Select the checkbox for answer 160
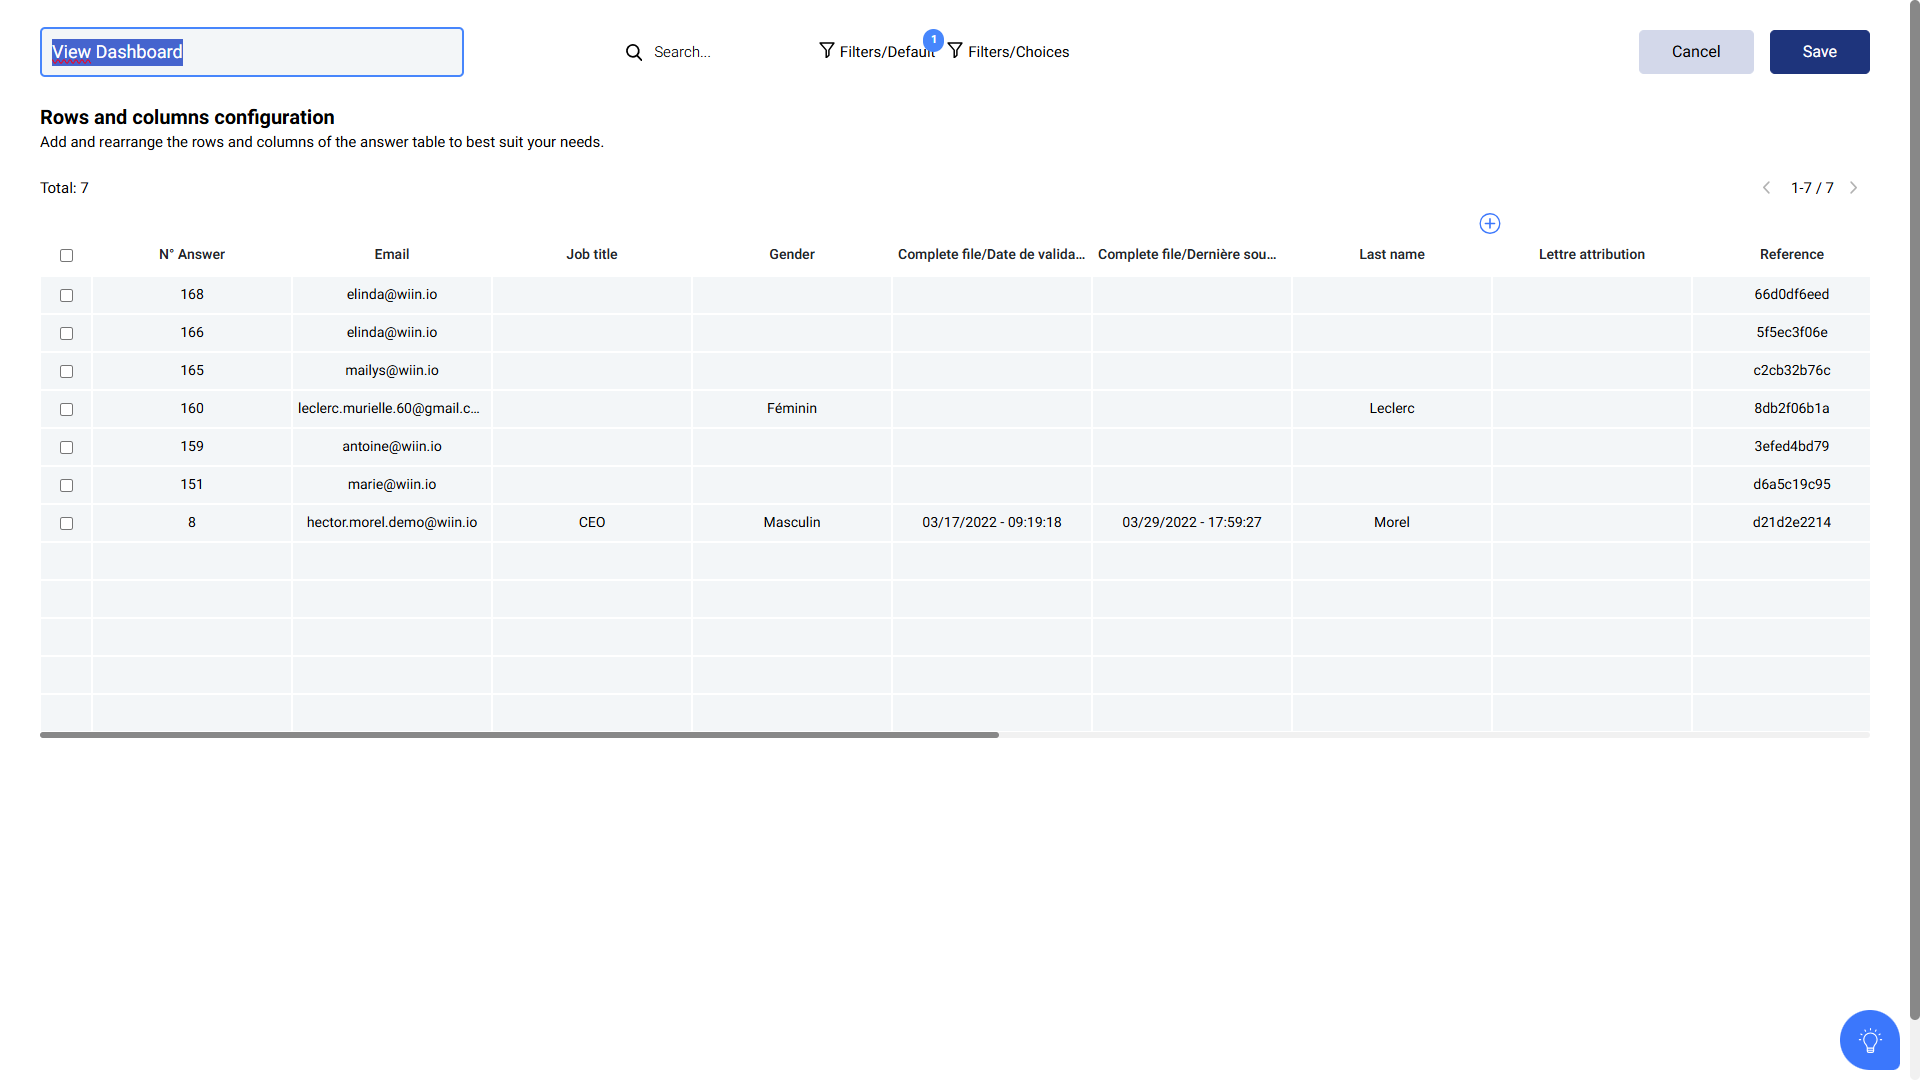Viewport: 1920px width, 1080px height. [66, 410]
